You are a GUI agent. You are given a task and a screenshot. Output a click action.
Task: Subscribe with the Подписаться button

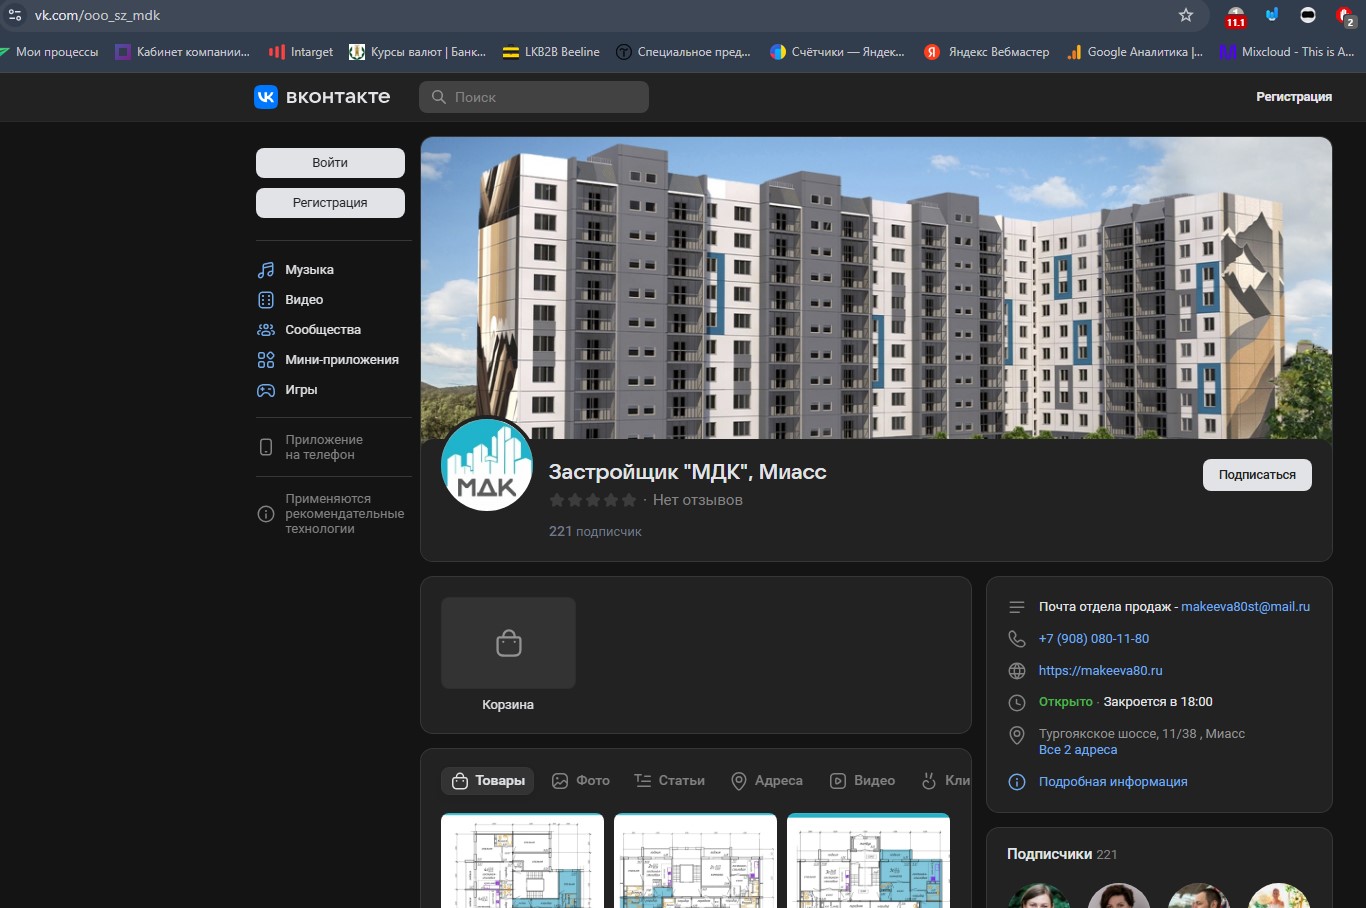1257,475
